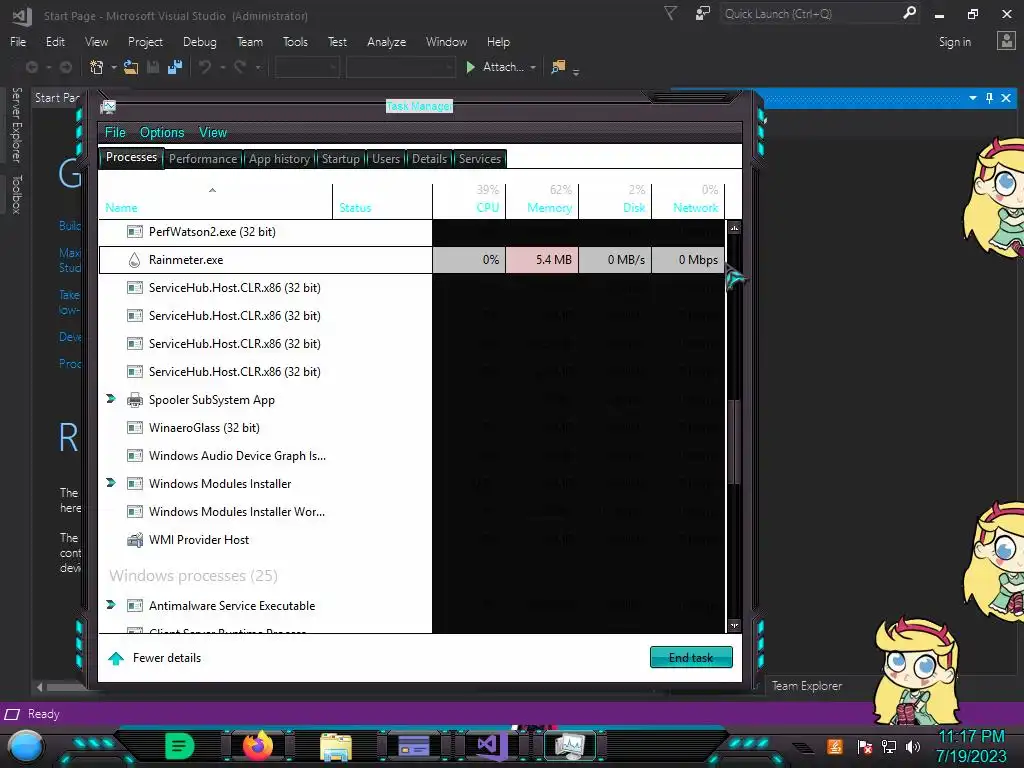
Task: Click the volume speaker tray icon
Action: (913, 746)
